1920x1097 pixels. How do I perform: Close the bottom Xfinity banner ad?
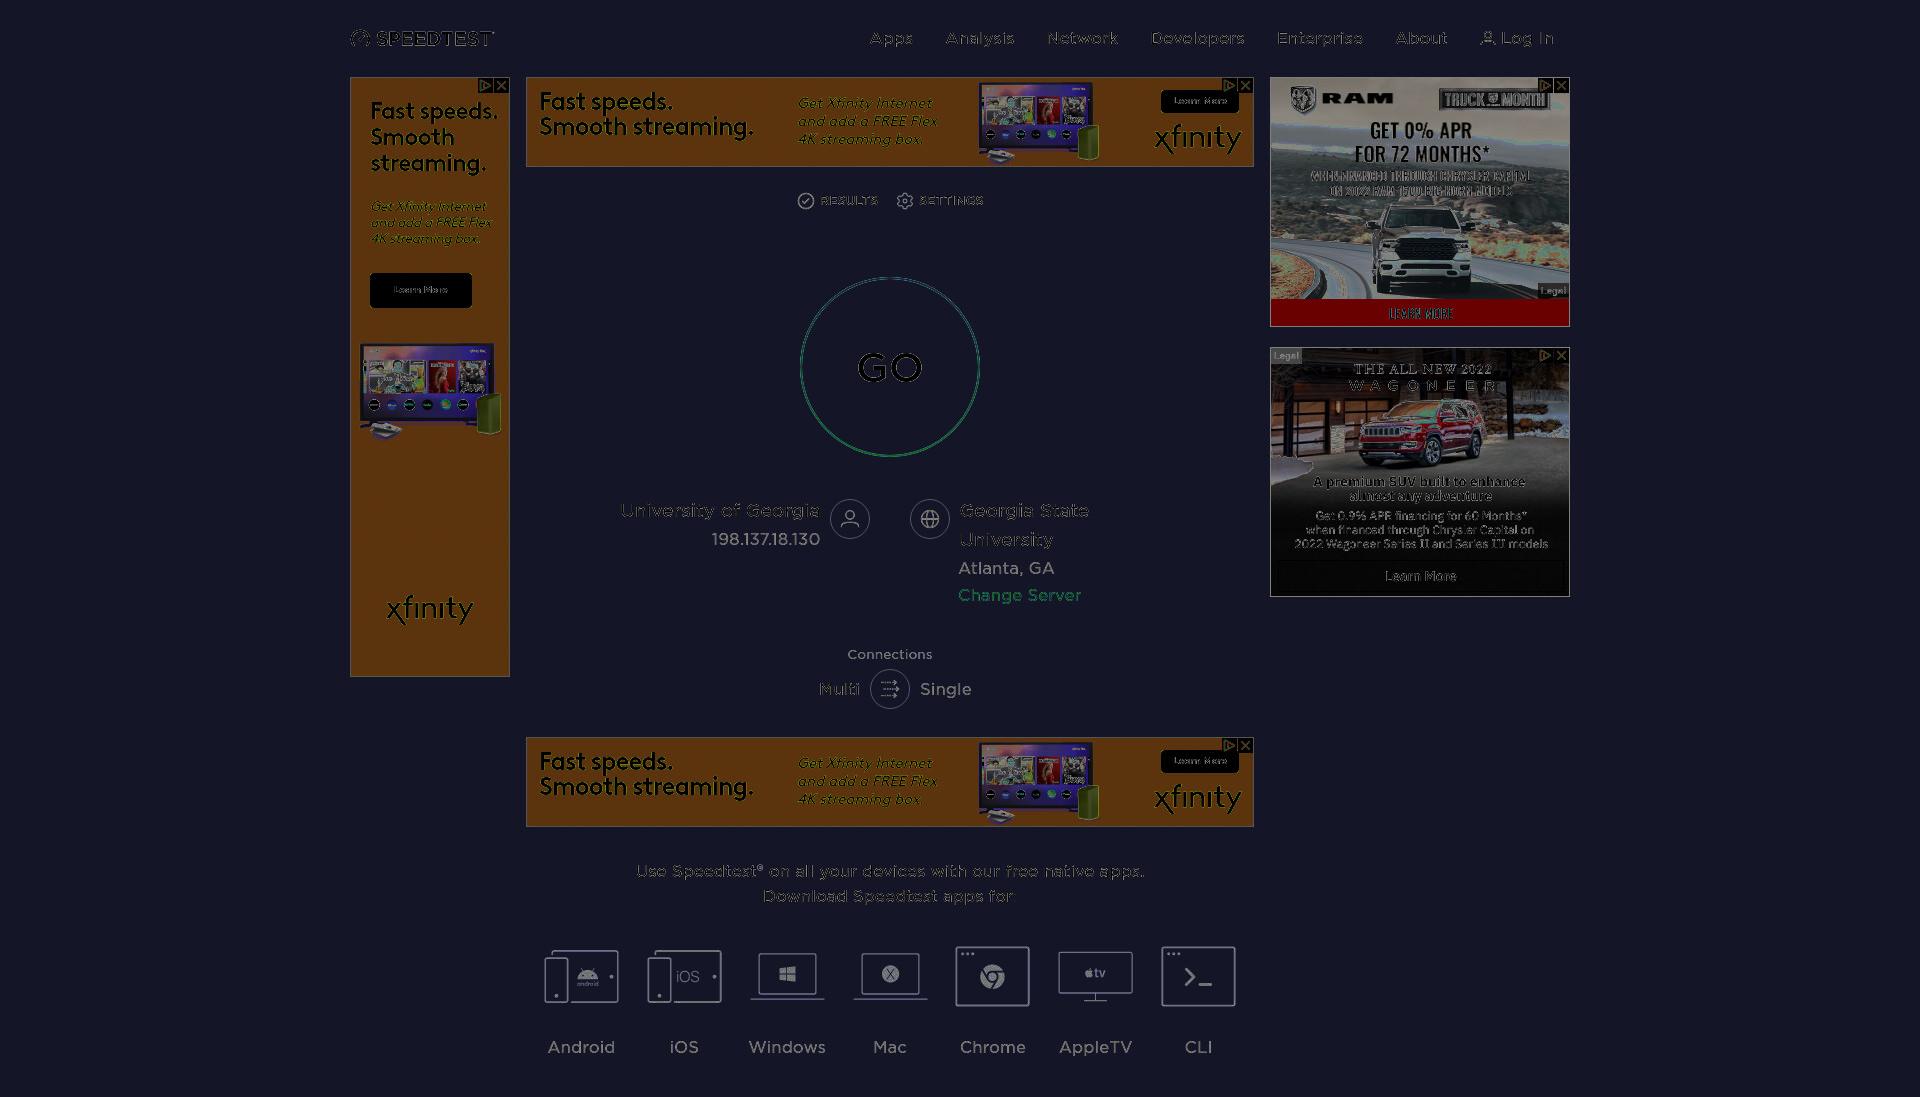tap(1246, 746)
